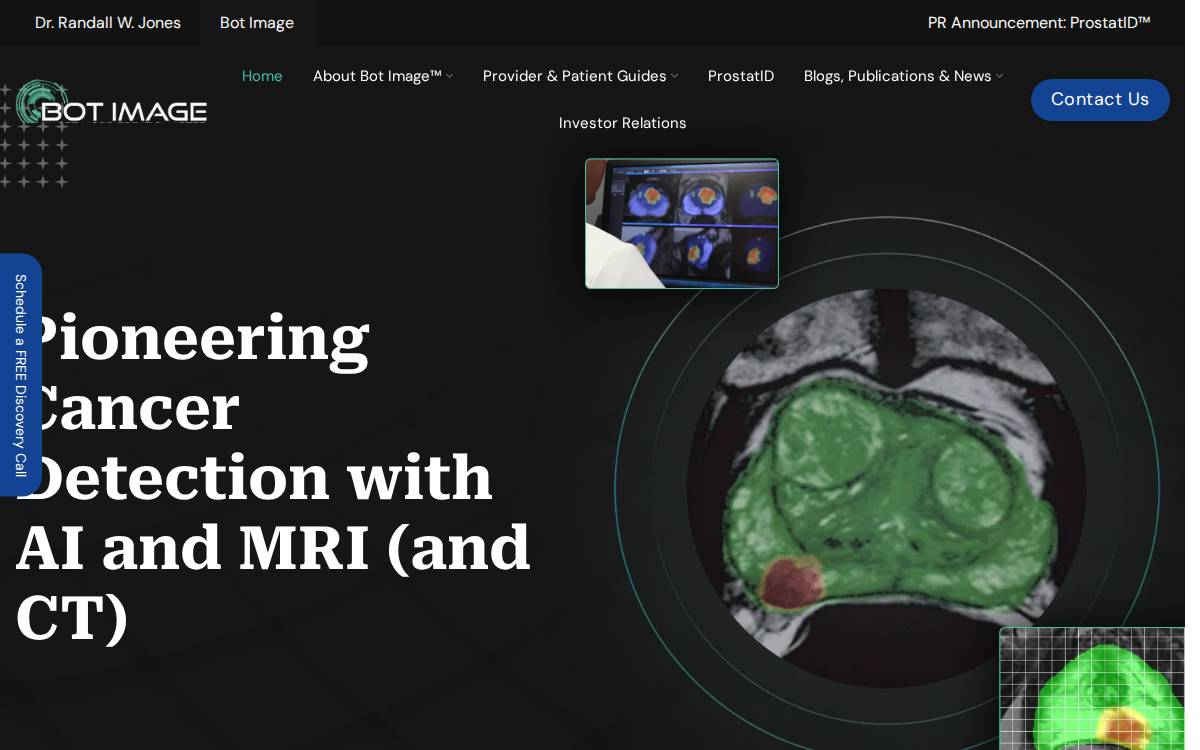The height and width of the screenshot is (750, 1200).
Task: Click the Pioneering Cancer Detection headline
Action: pos(272,477)
